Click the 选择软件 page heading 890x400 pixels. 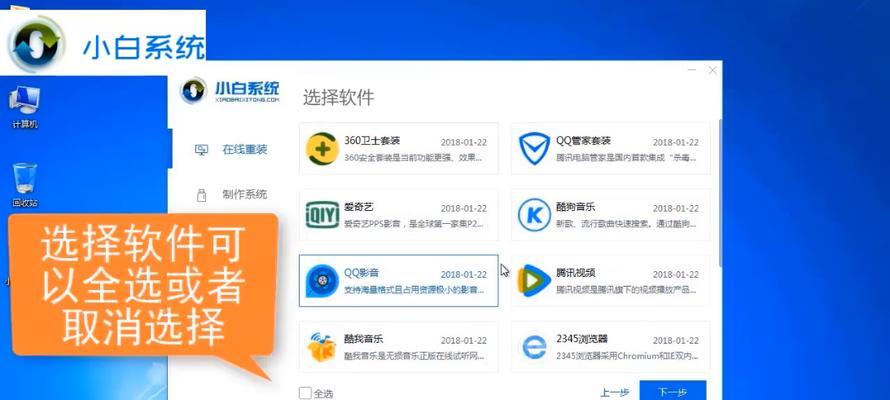click(x=338, y=97)
